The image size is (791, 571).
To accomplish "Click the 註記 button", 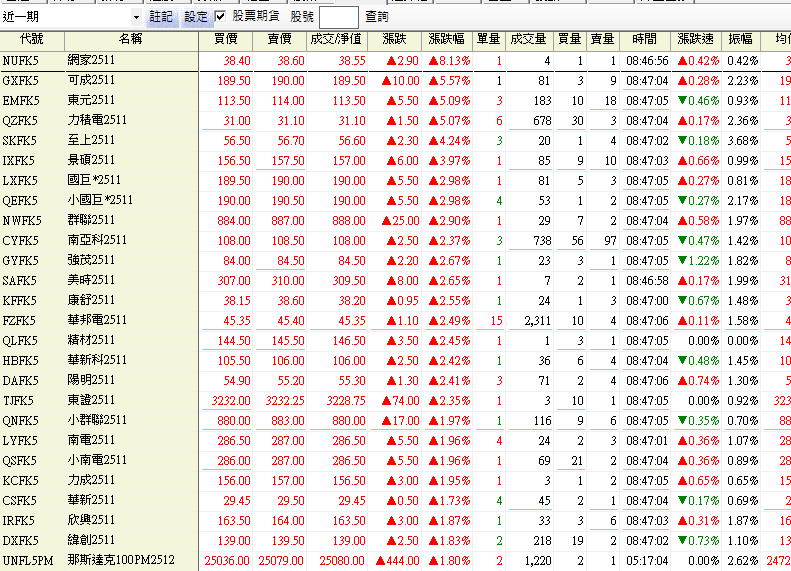I will (160, 17).
